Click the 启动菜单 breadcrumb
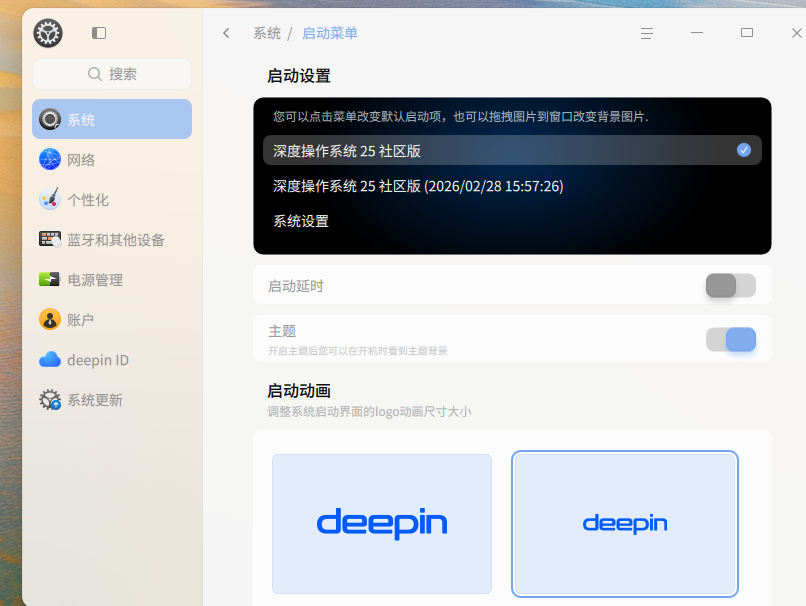The width and height of the screenshot is (806, 606). tap(329, 33)
